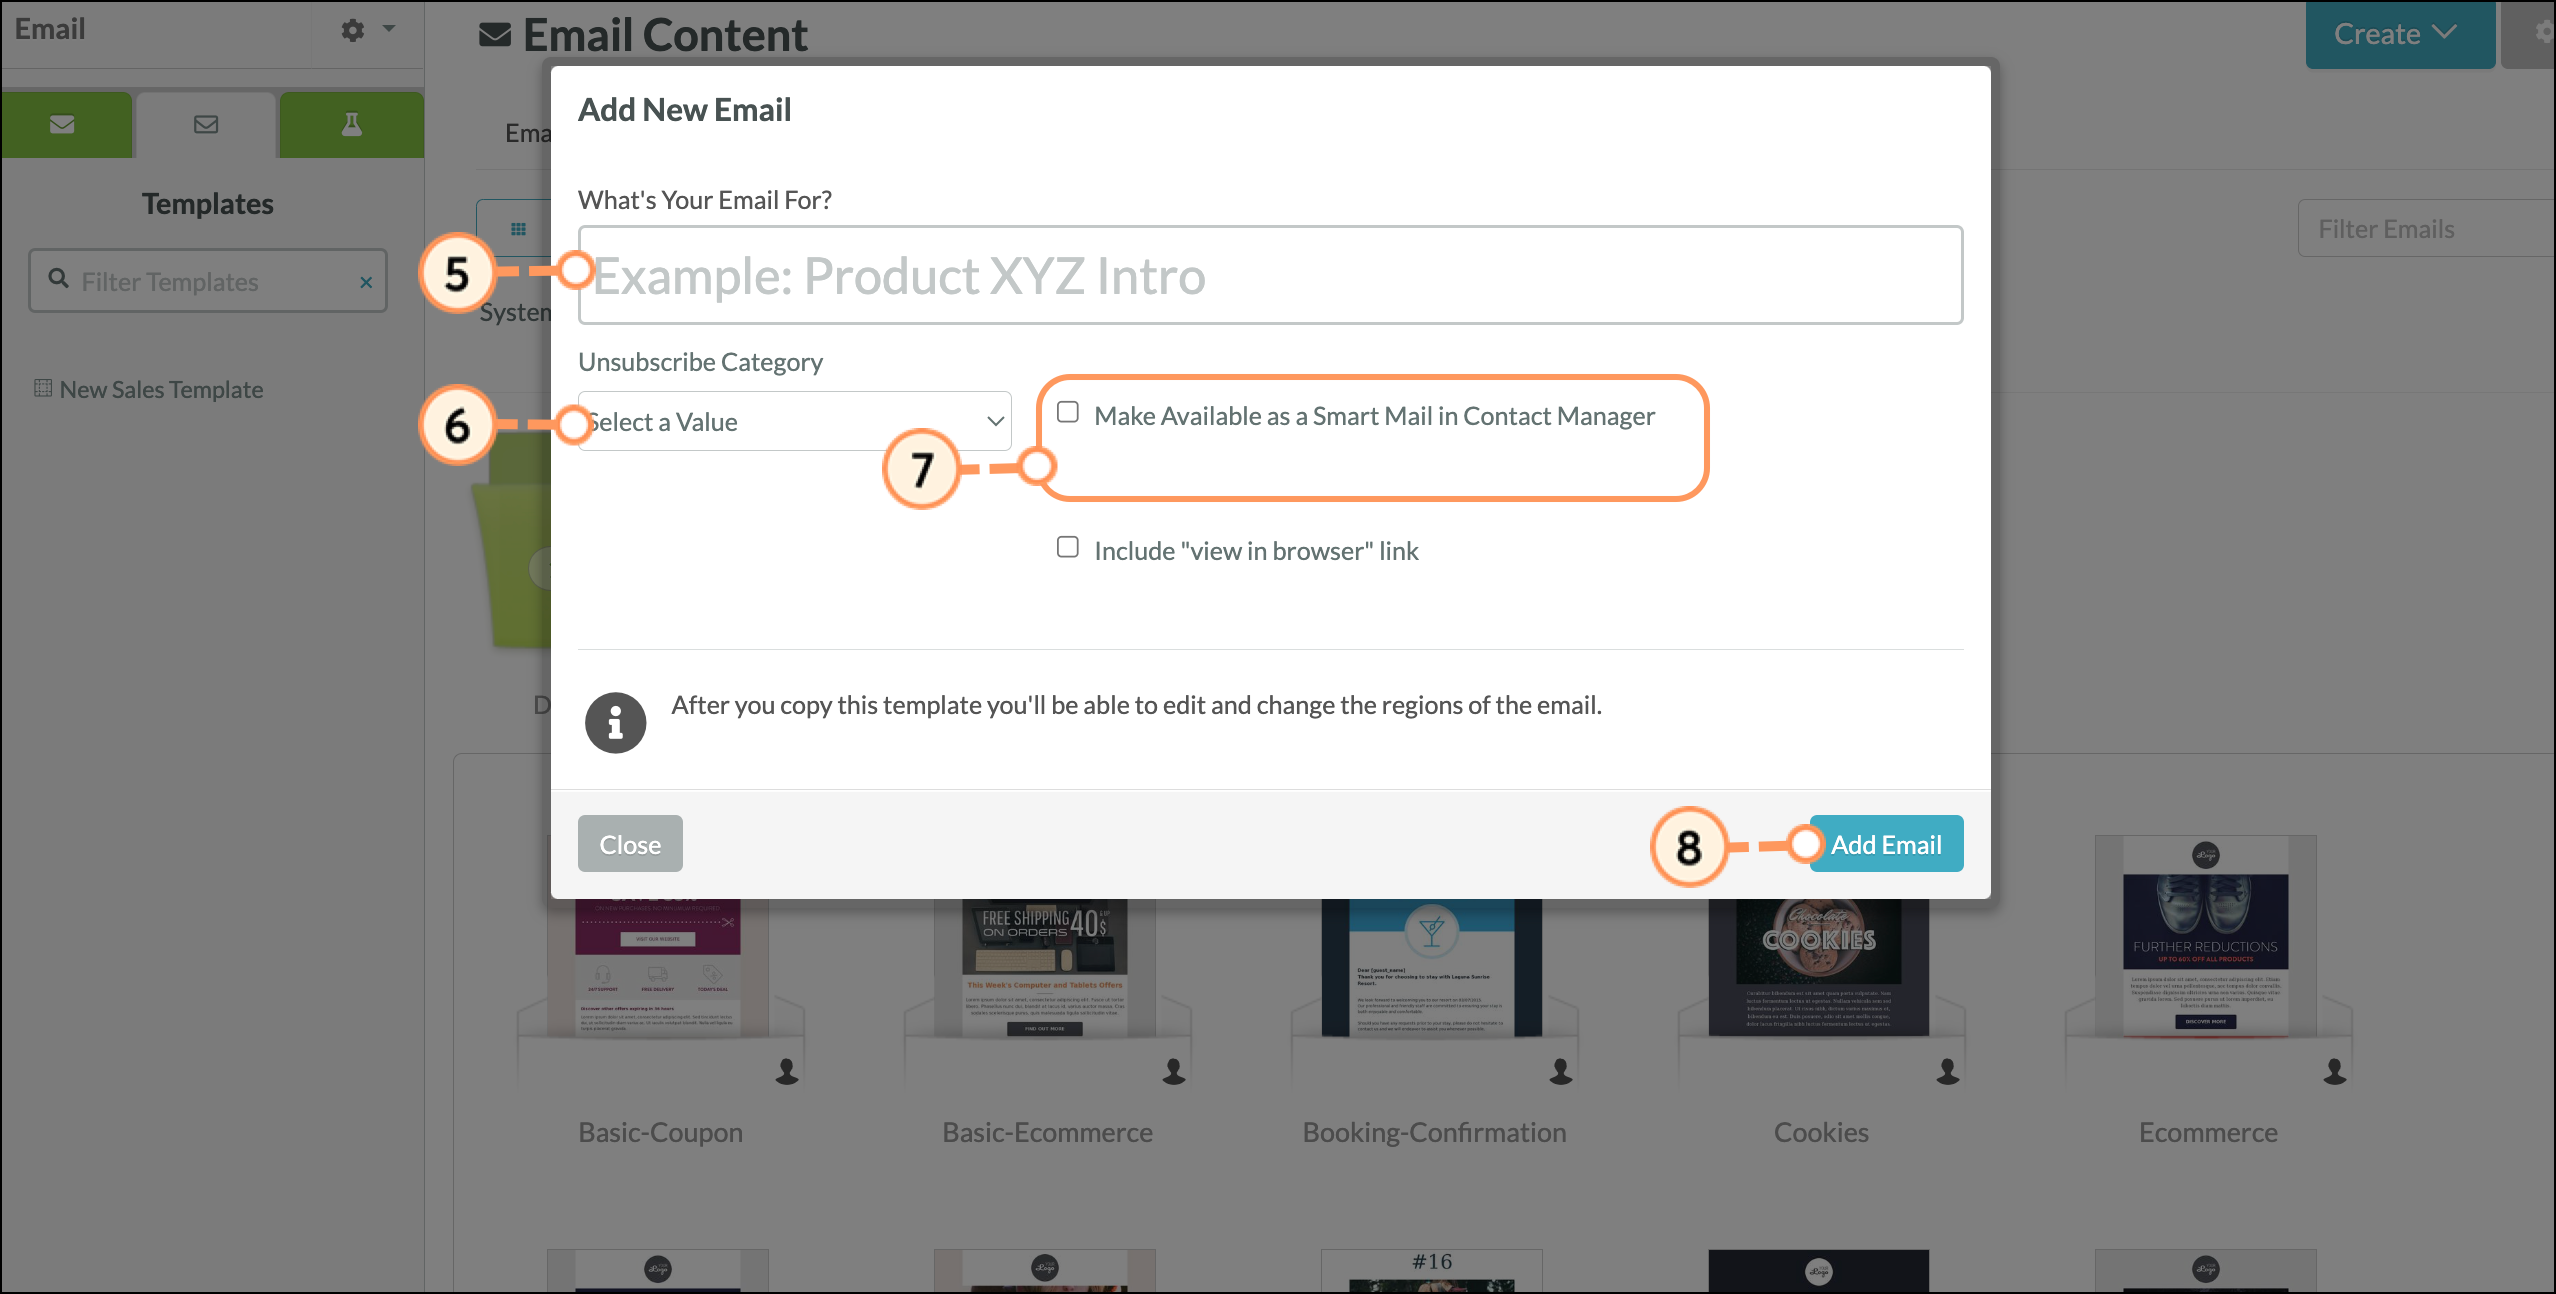The height and width of the screenshot is (1294, 2556).
Task: Open the email settings gear icon
Action: [x=352, y=30]
